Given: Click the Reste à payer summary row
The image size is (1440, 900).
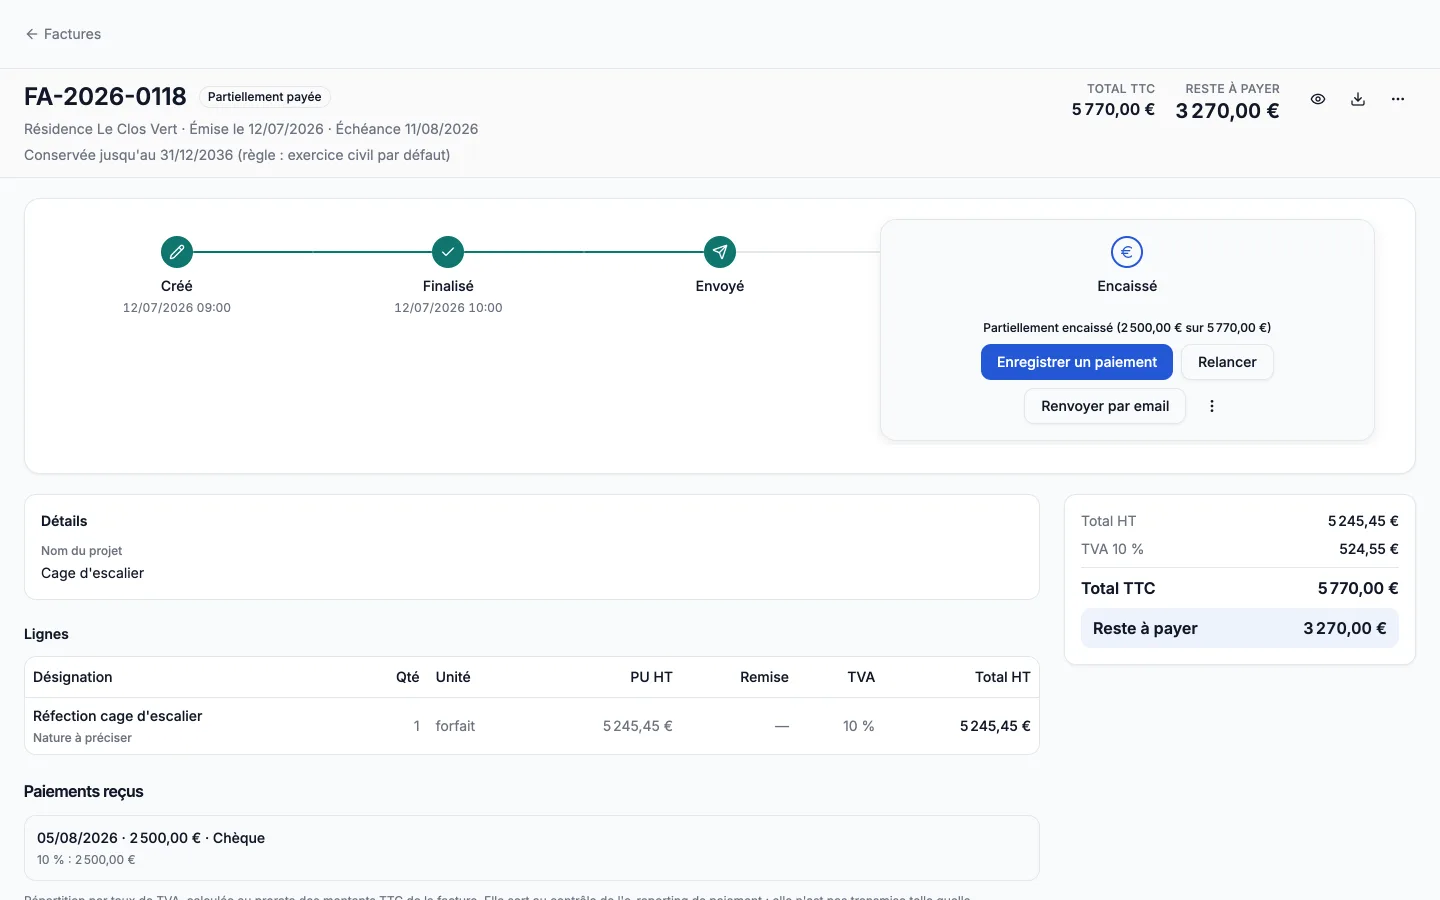Looking at the screenshot, I should click(1240, 628).
